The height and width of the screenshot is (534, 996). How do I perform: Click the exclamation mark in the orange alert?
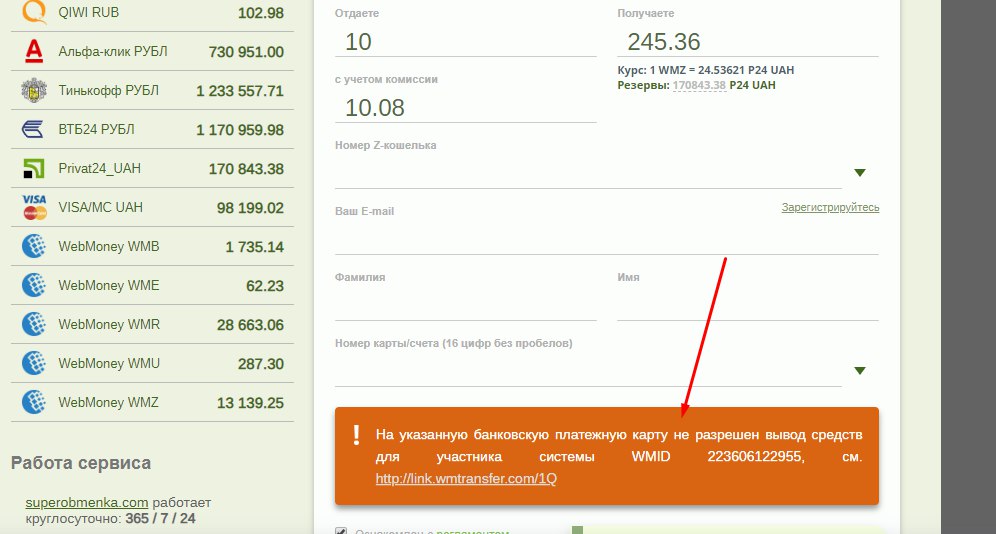point(356,435)
